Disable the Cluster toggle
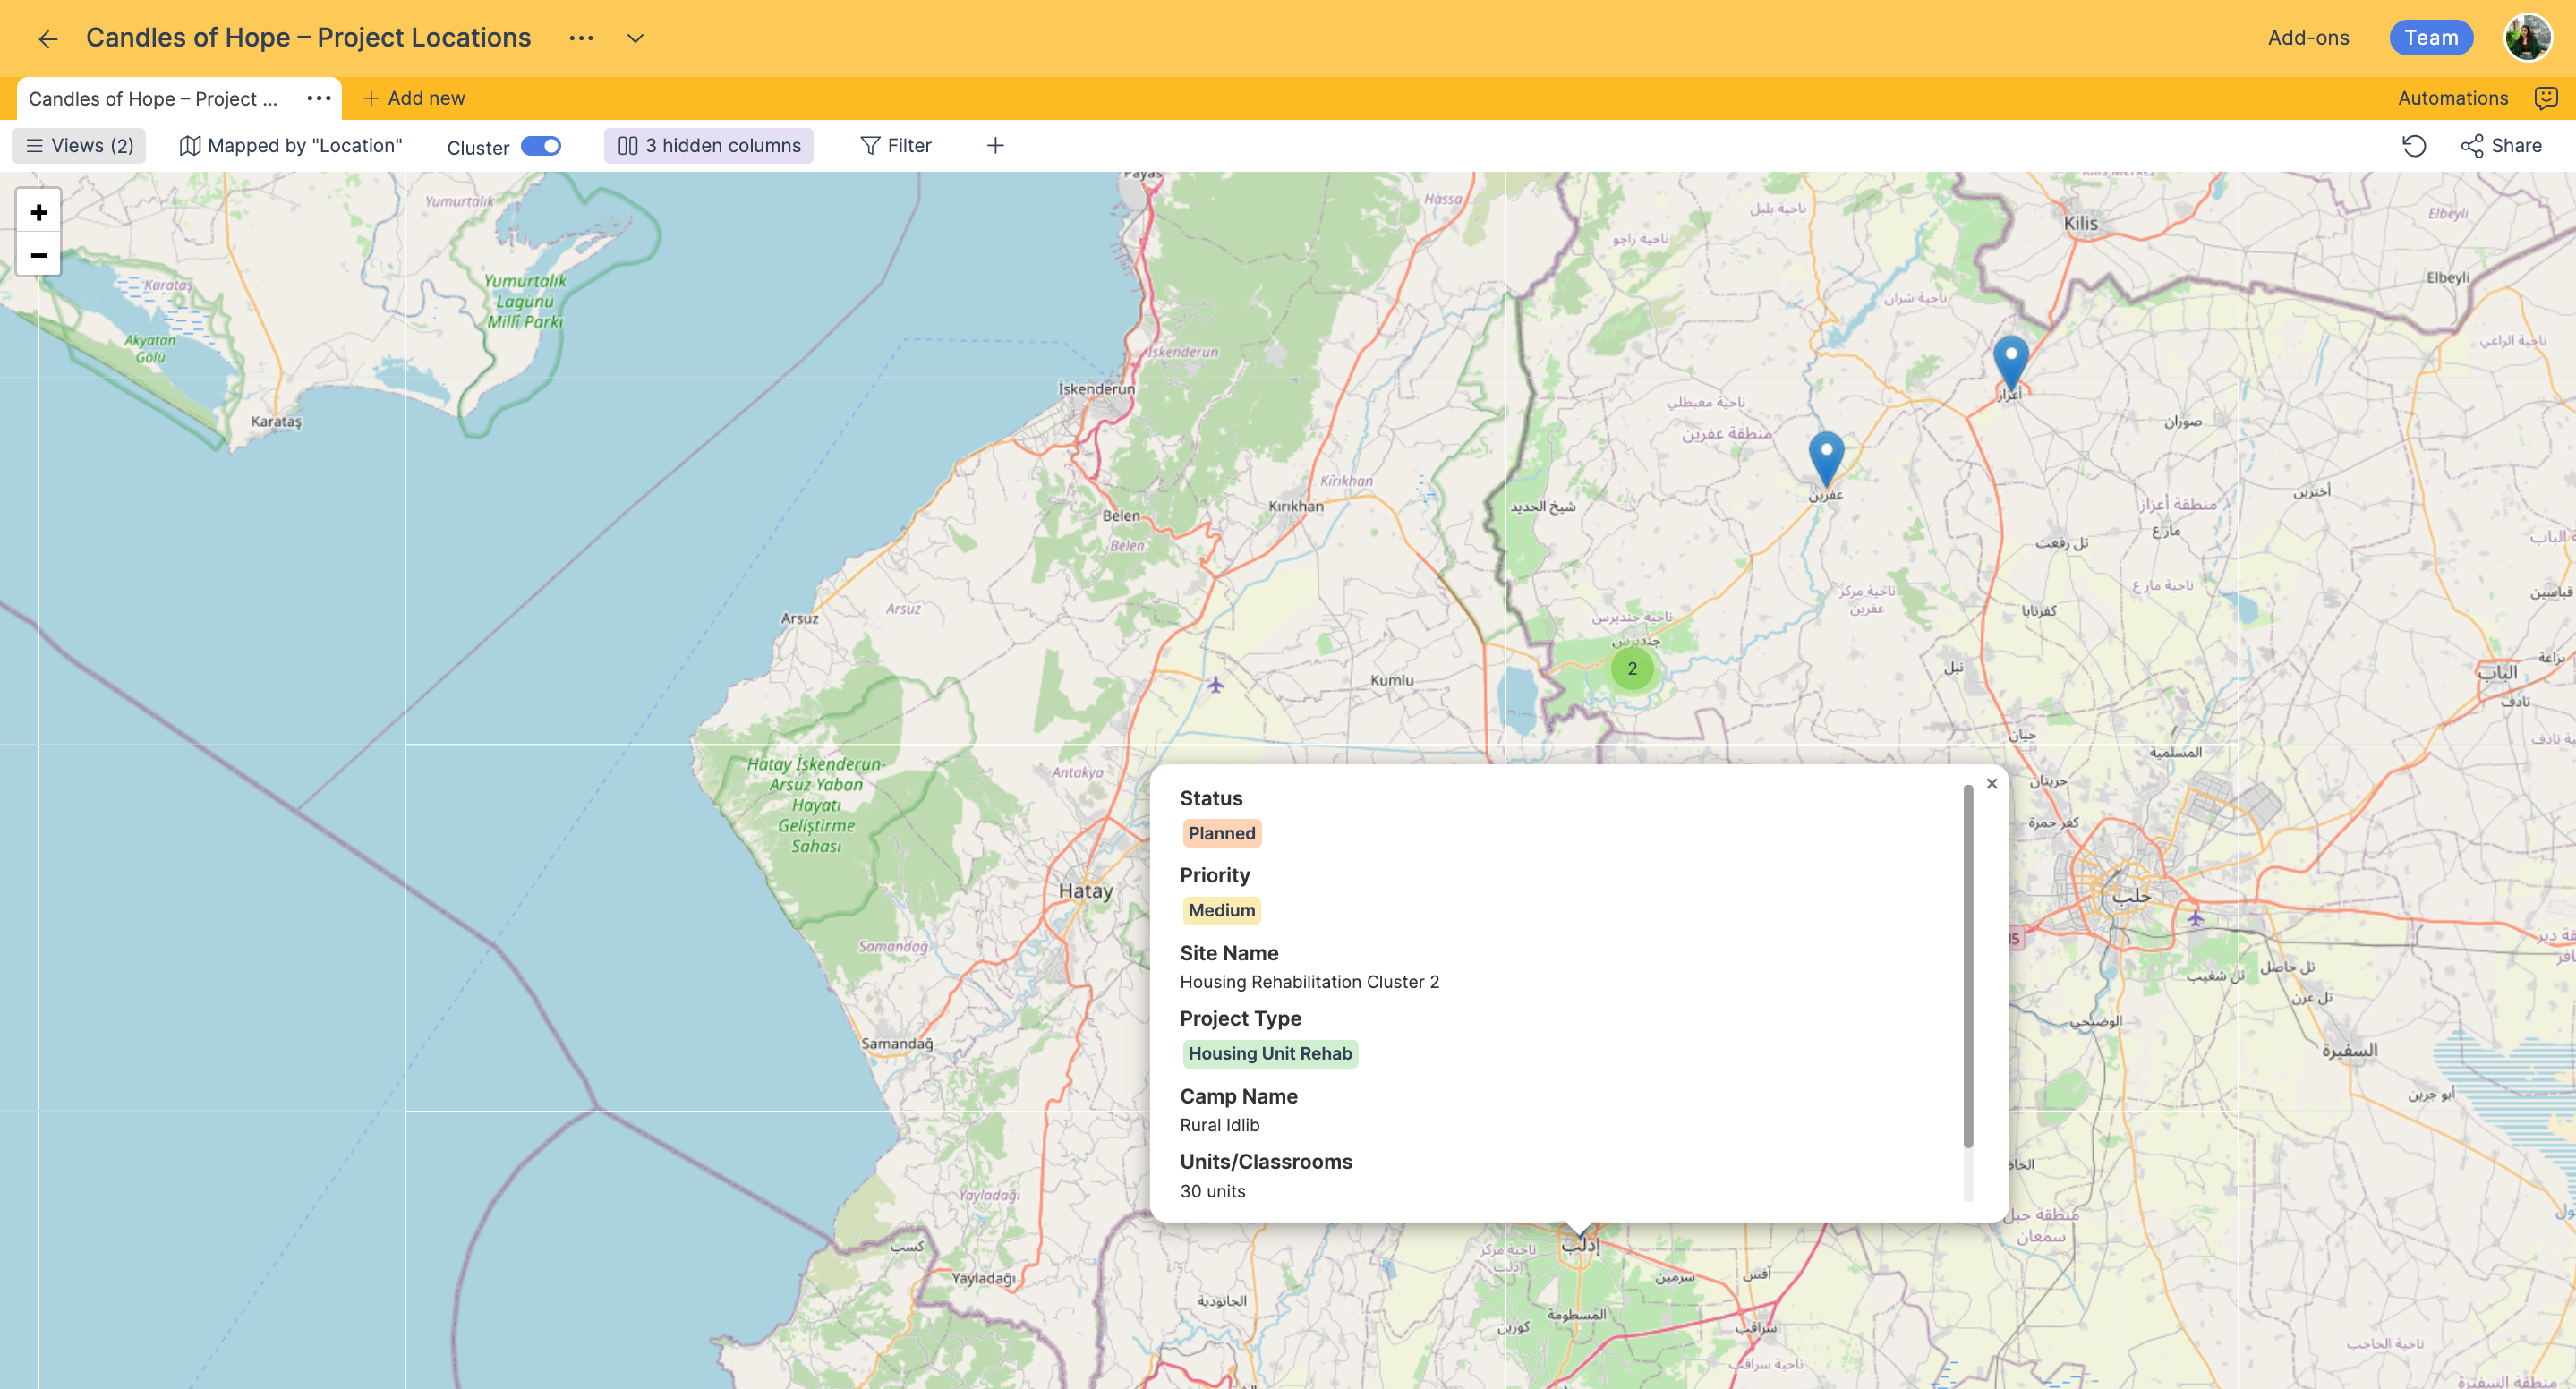2576x1389 pixels. point(541,146)
